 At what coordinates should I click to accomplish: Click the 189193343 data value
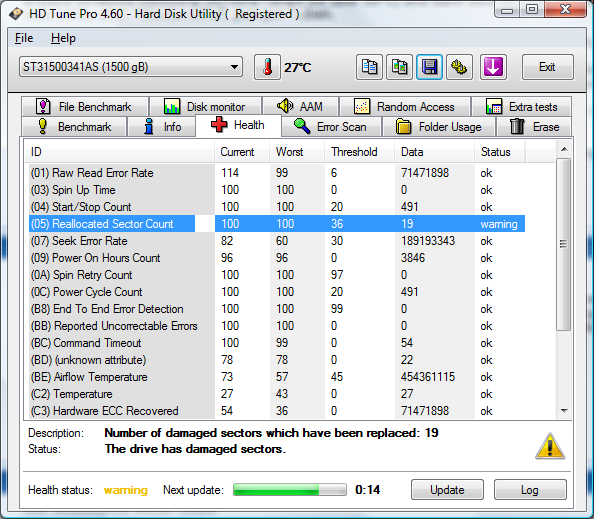(x=428, y=241)
